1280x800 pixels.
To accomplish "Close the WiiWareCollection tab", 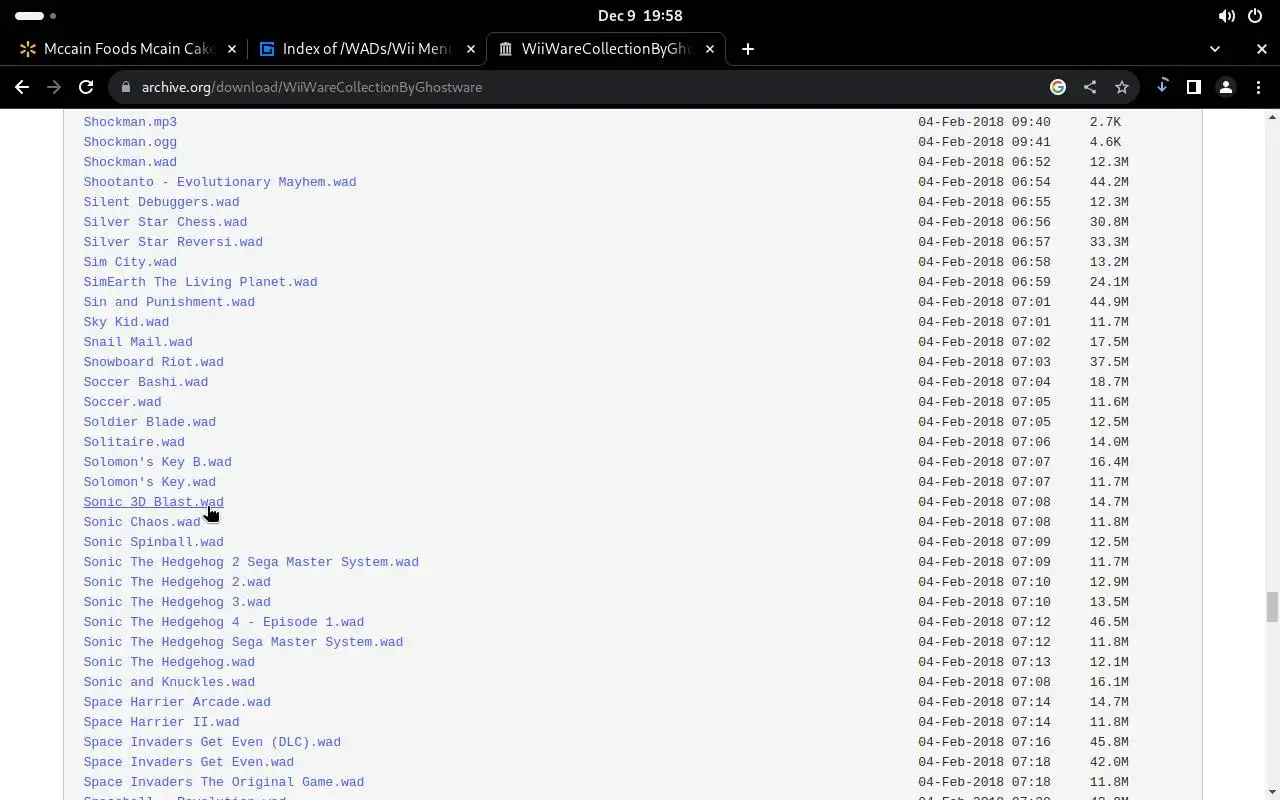I will pos(710,49).
